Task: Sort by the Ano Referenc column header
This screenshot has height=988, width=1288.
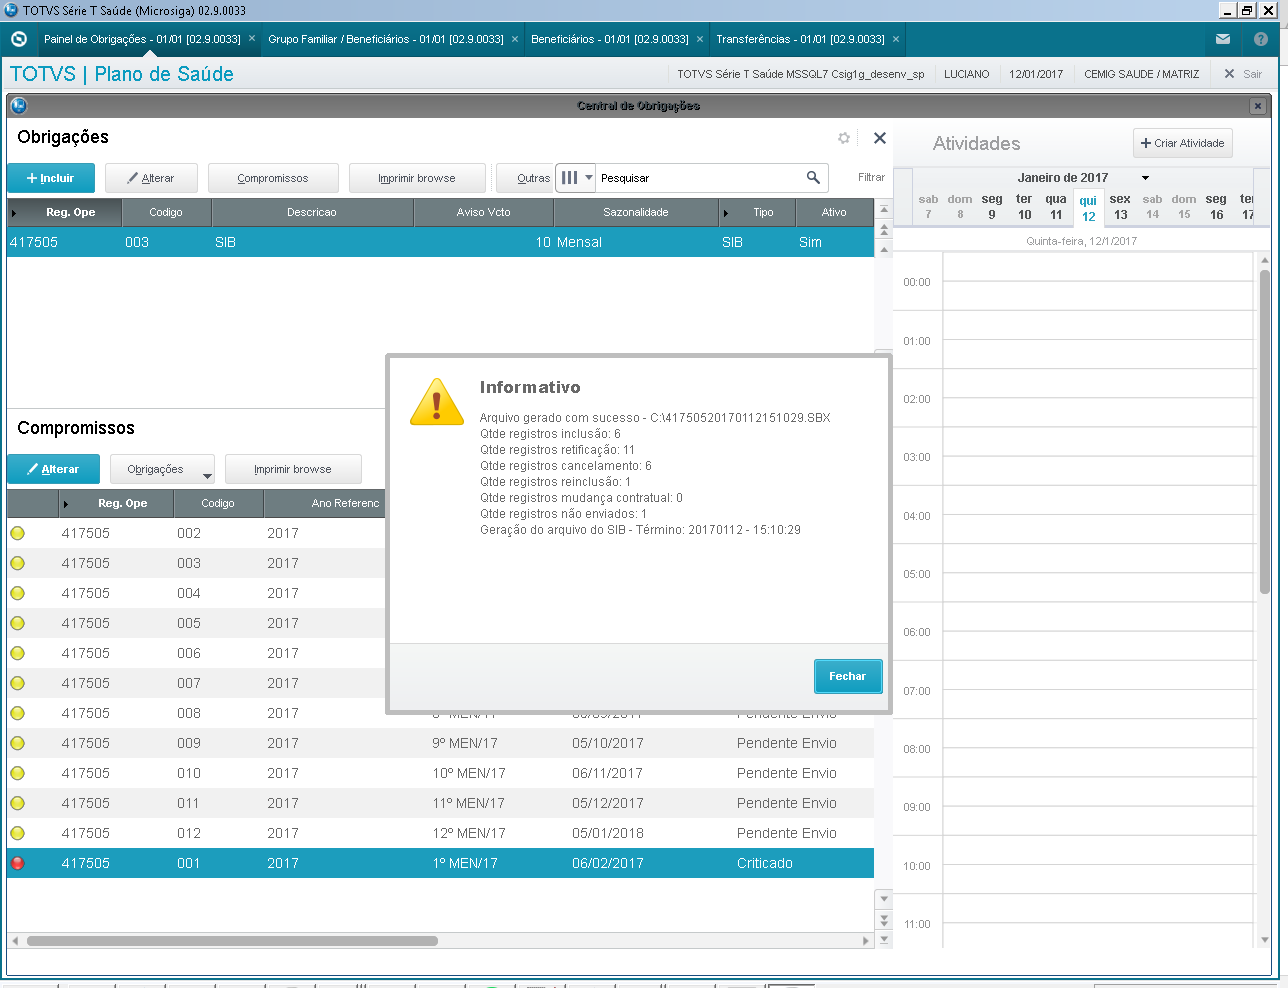Action: pos(325,503)
